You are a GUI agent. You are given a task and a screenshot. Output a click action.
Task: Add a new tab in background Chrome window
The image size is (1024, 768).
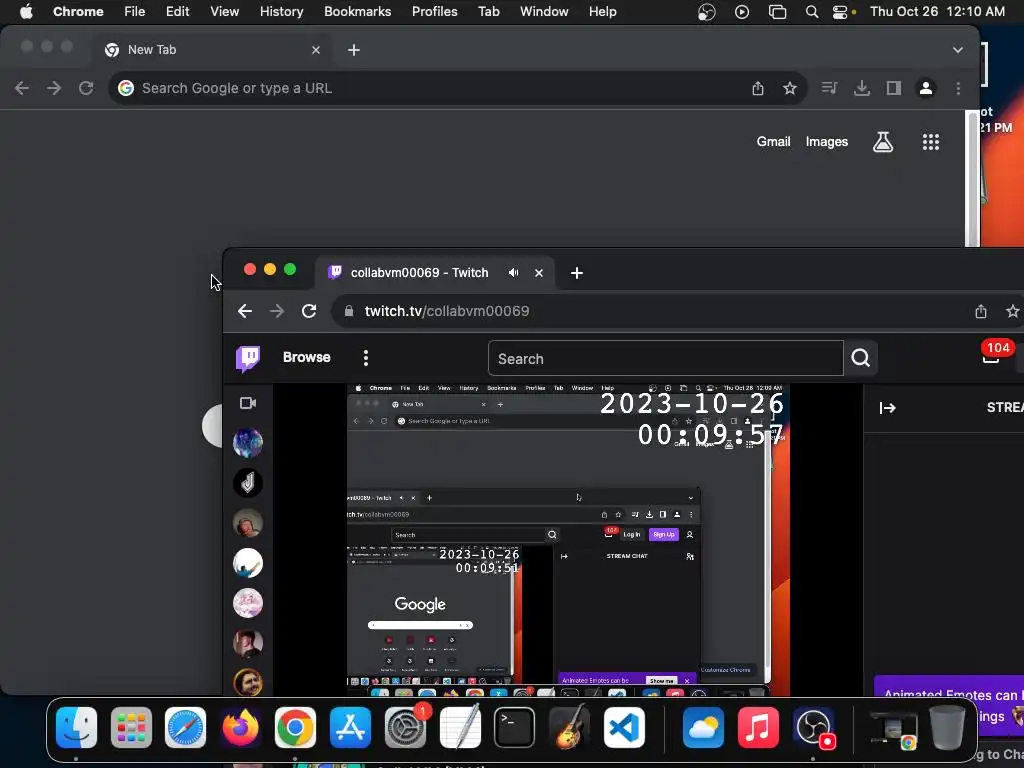(x=354, y=50)
